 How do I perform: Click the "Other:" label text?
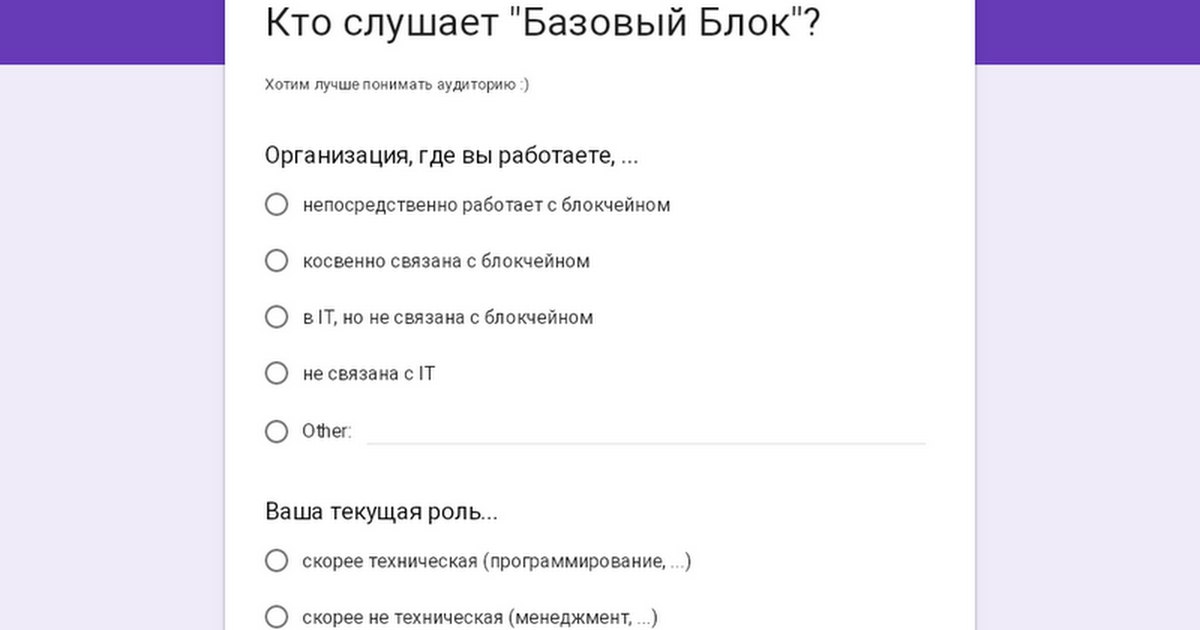[x=326, y=432]
